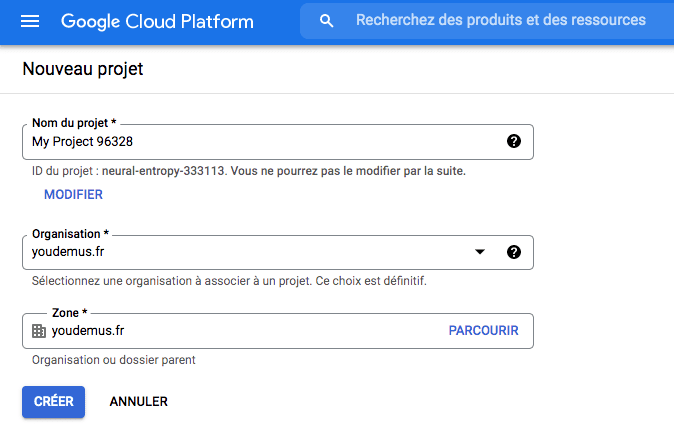Click the Organisation helper text below dropdown
Screen dimensions: 674x434
(229, 281)
